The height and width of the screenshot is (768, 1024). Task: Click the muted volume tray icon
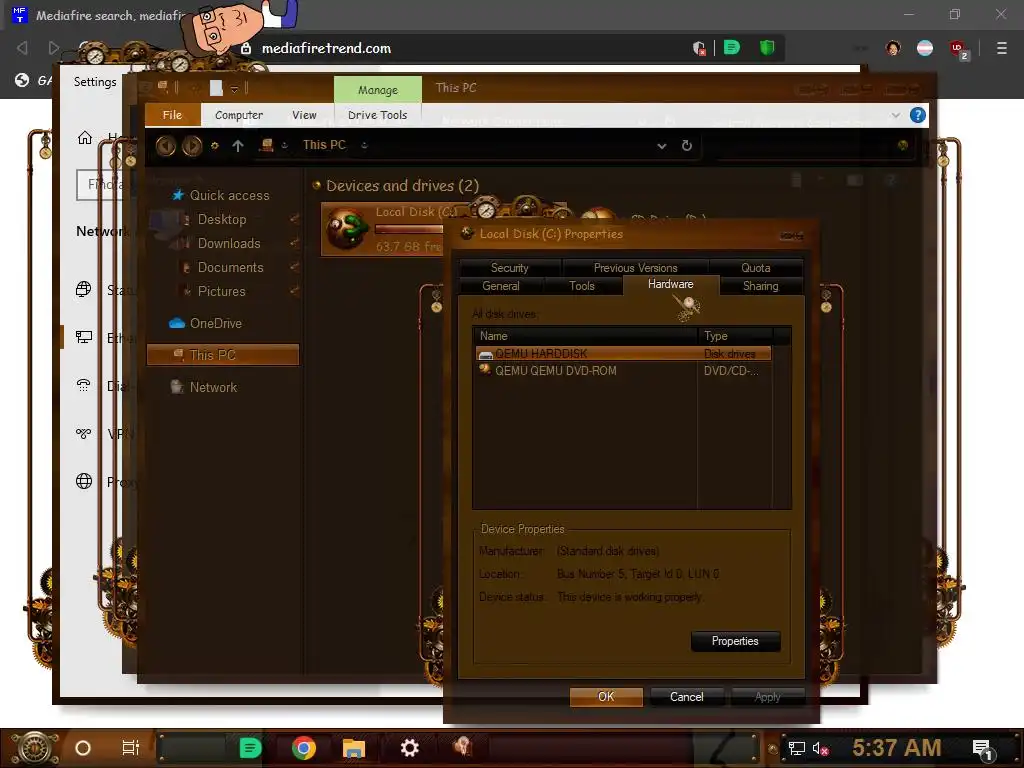pyautogui.click(x=820, y=748)
